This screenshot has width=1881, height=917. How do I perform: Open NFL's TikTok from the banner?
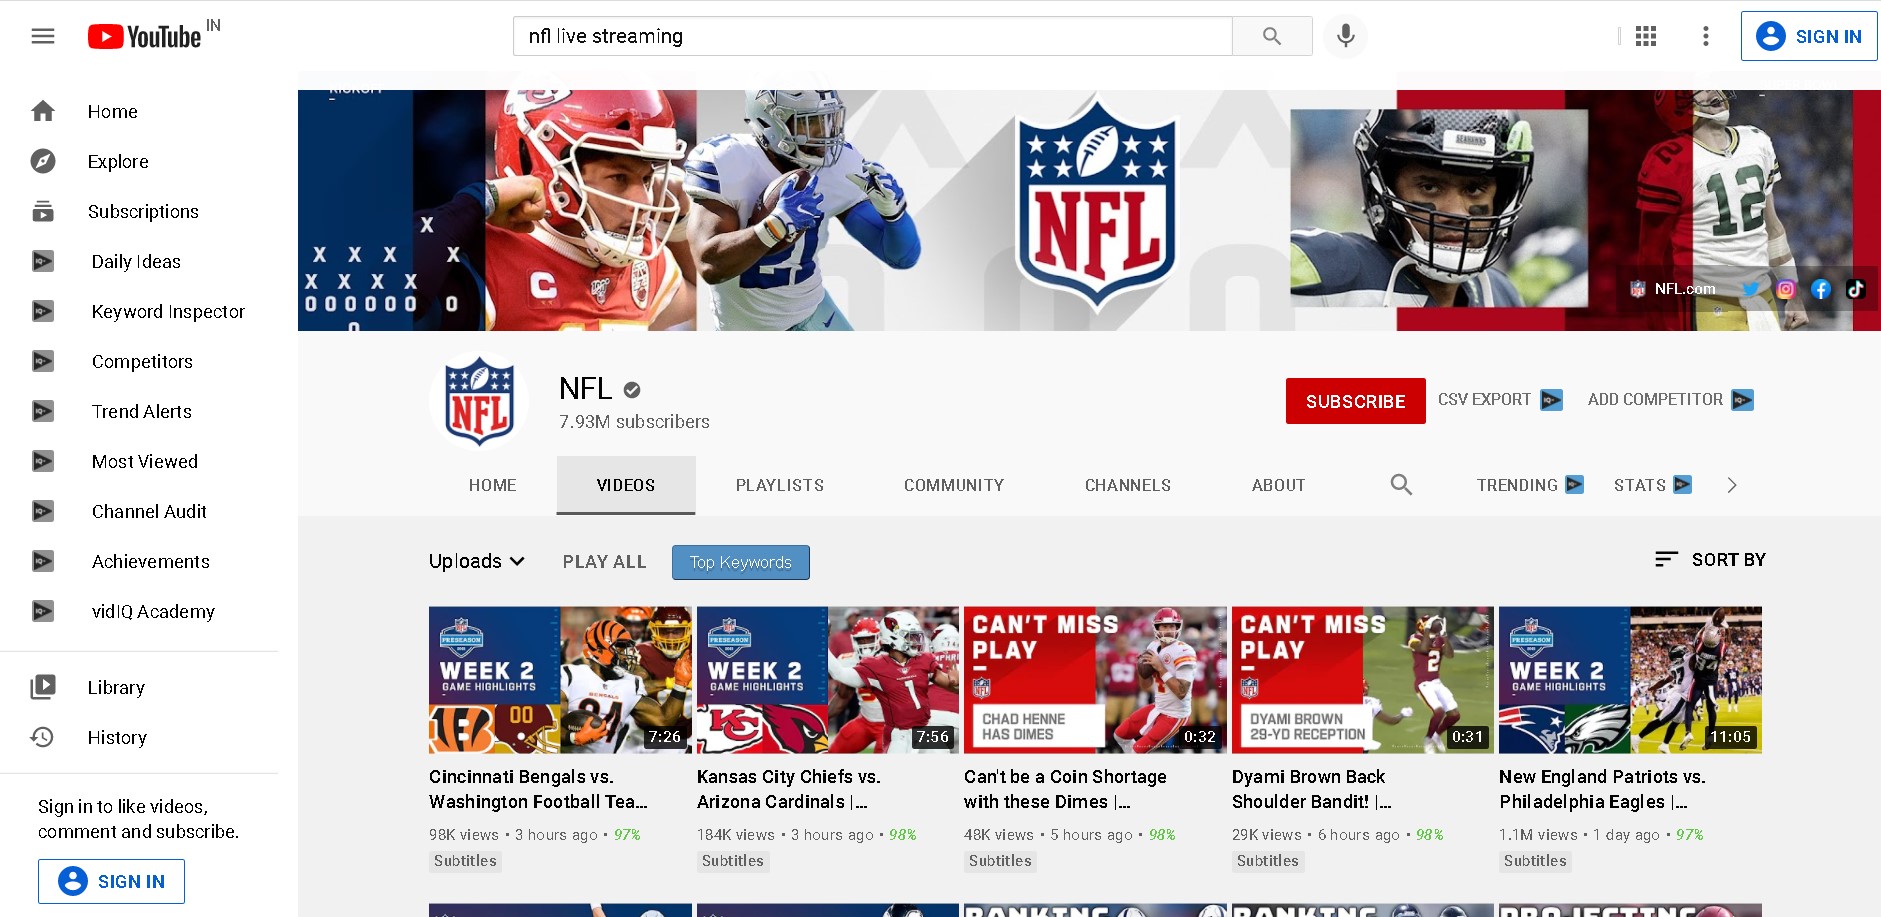click(x=1856, y=289)
